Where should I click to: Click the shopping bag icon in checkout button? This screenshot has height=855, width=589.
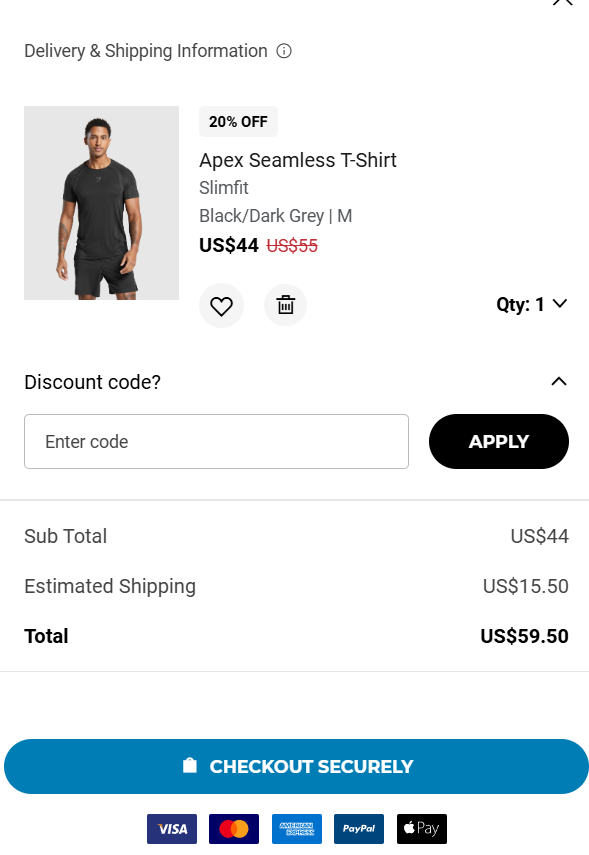190,766
